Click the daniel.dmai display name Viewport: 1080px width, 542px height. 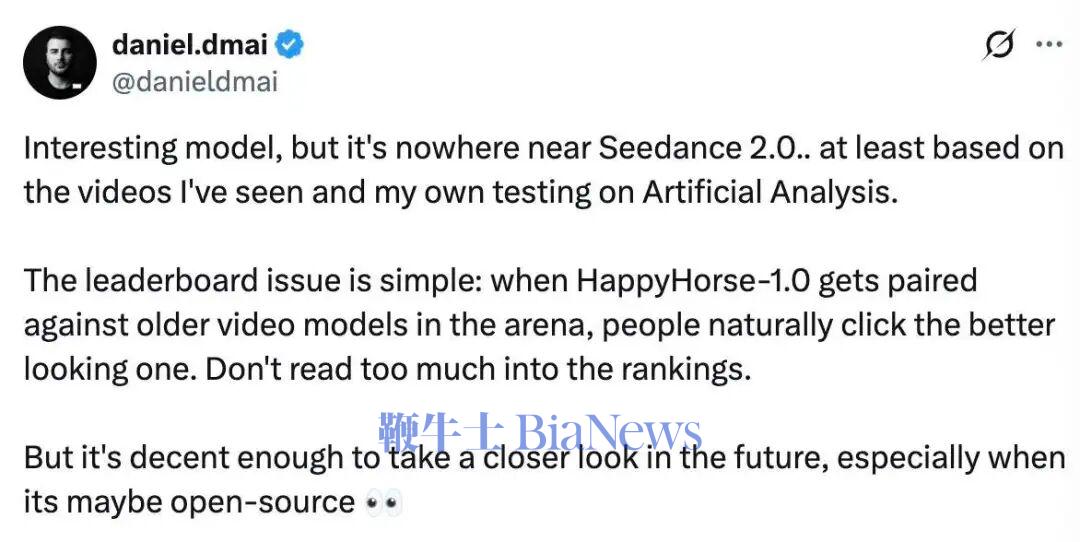(192, 44)
